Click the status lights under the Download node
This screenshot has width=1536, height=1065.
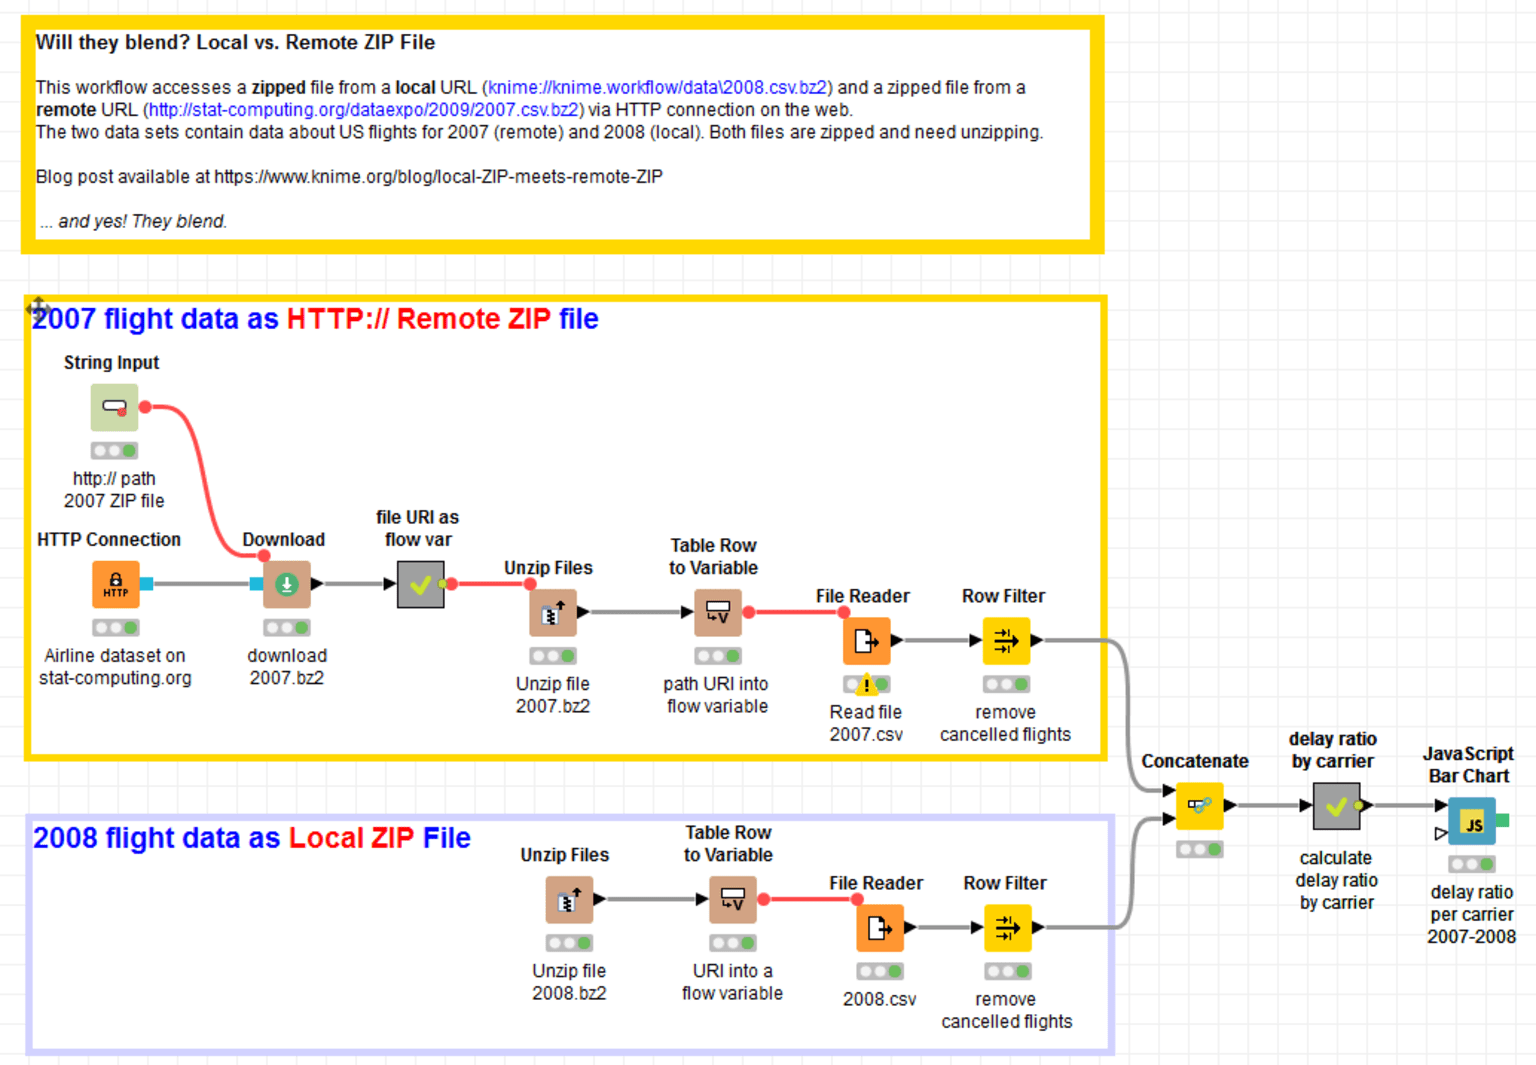pos(287,628)
